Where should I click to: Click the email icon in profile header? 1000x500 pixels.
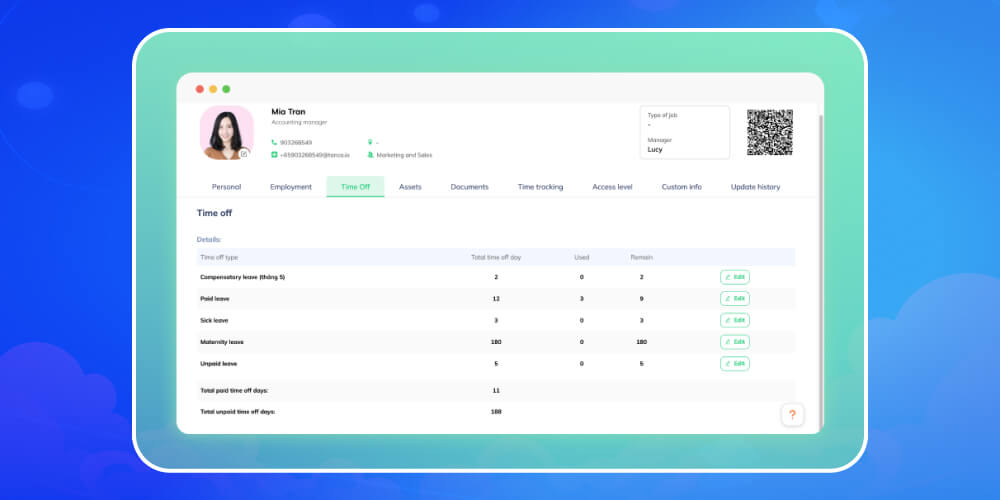274,155
